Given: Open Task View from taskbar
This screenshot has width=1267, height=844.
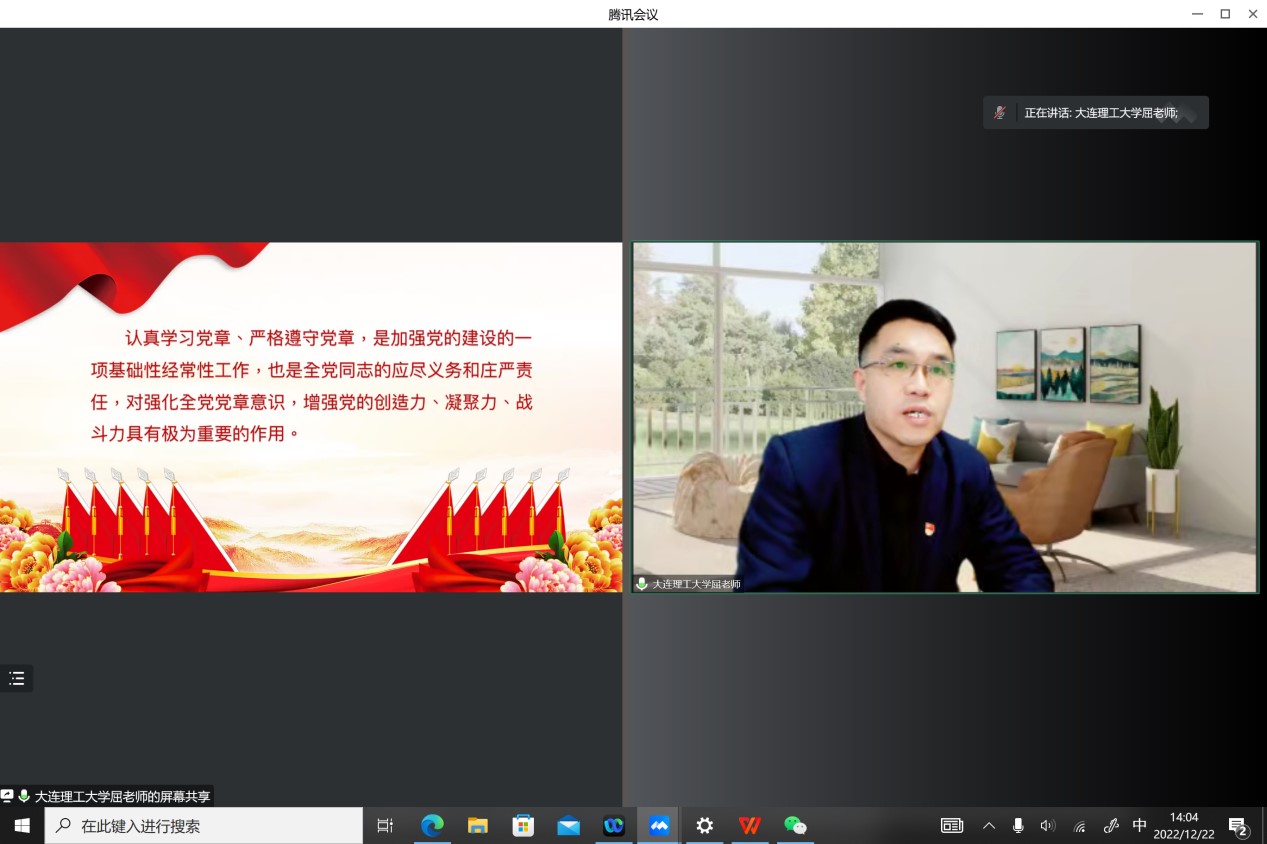Looking at the screenshot, I should click(385, 826).
